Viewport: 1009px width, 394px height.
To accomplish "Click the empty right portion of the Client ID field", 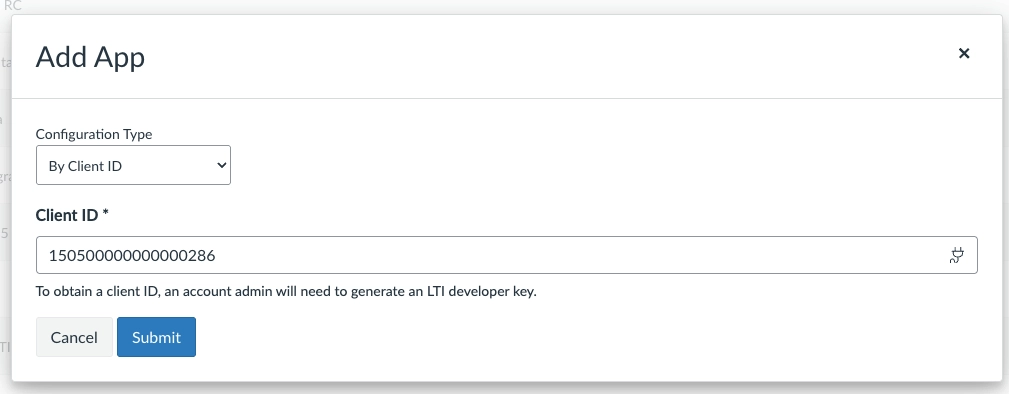I will (x=643, y=255).
